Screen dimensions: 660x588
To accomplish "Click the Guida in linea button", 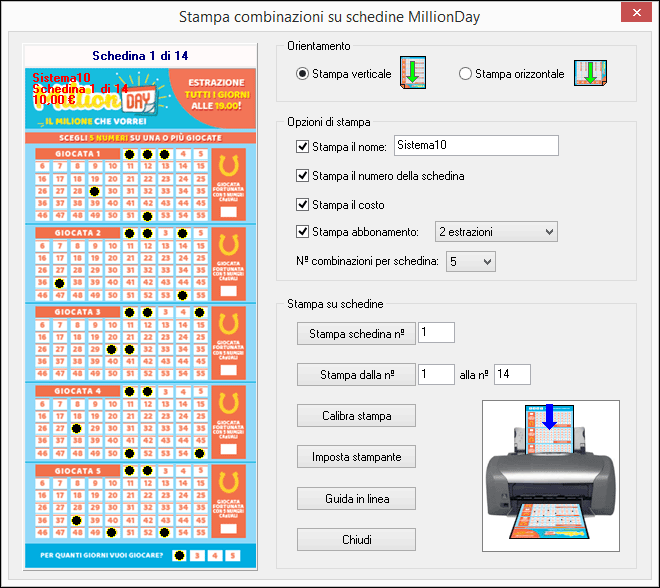I will point(355,498).
